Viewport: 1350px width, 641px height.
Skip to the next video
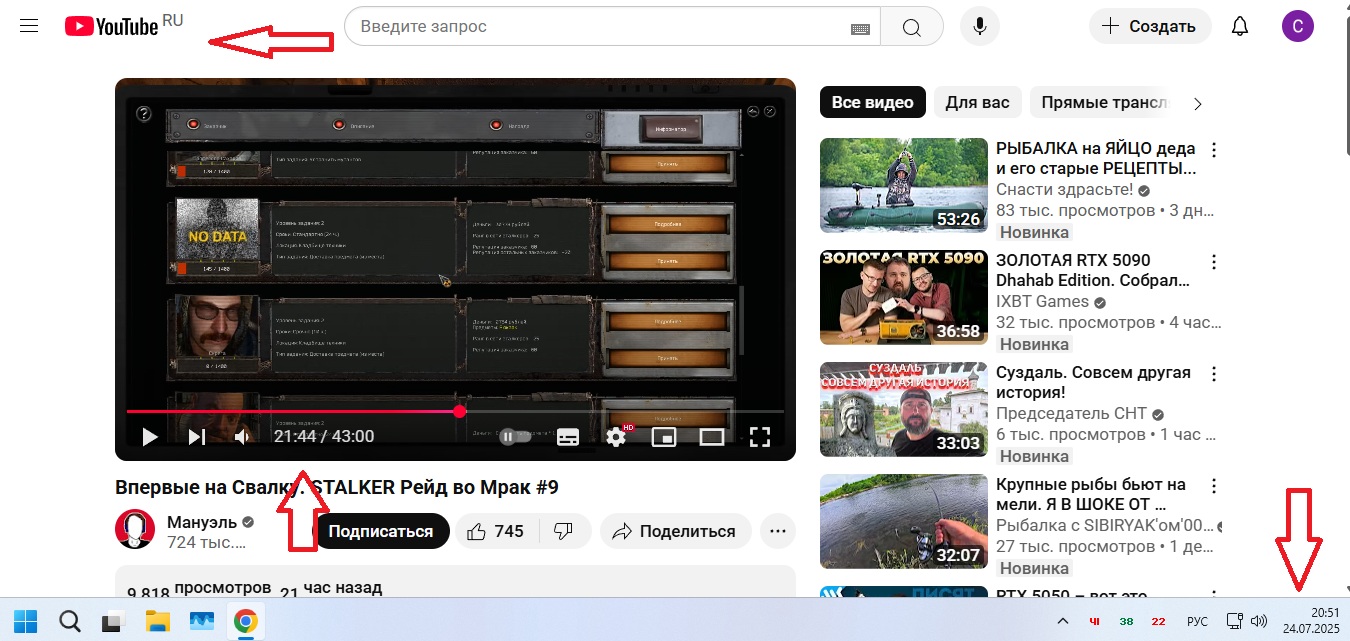pyautogui.click(x=197, y=436)
